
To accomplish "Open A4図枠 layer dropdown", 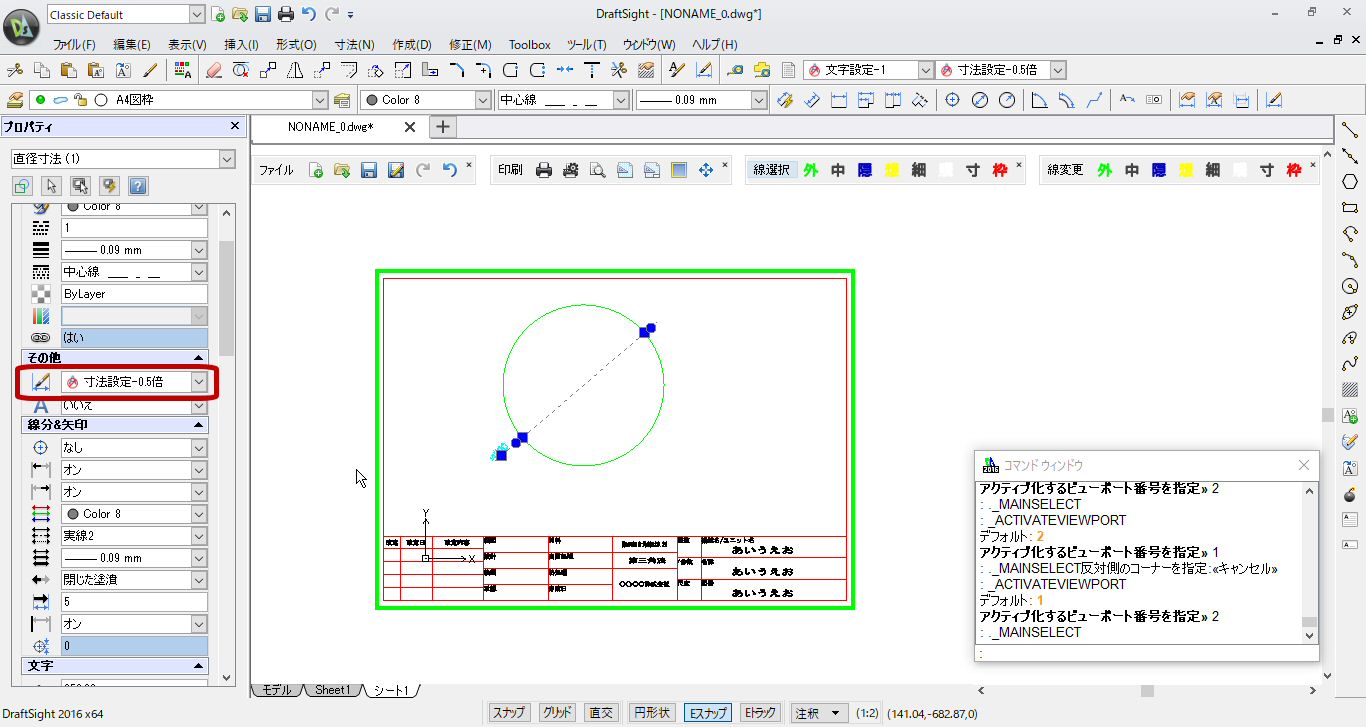I will [x=320, y=100].
